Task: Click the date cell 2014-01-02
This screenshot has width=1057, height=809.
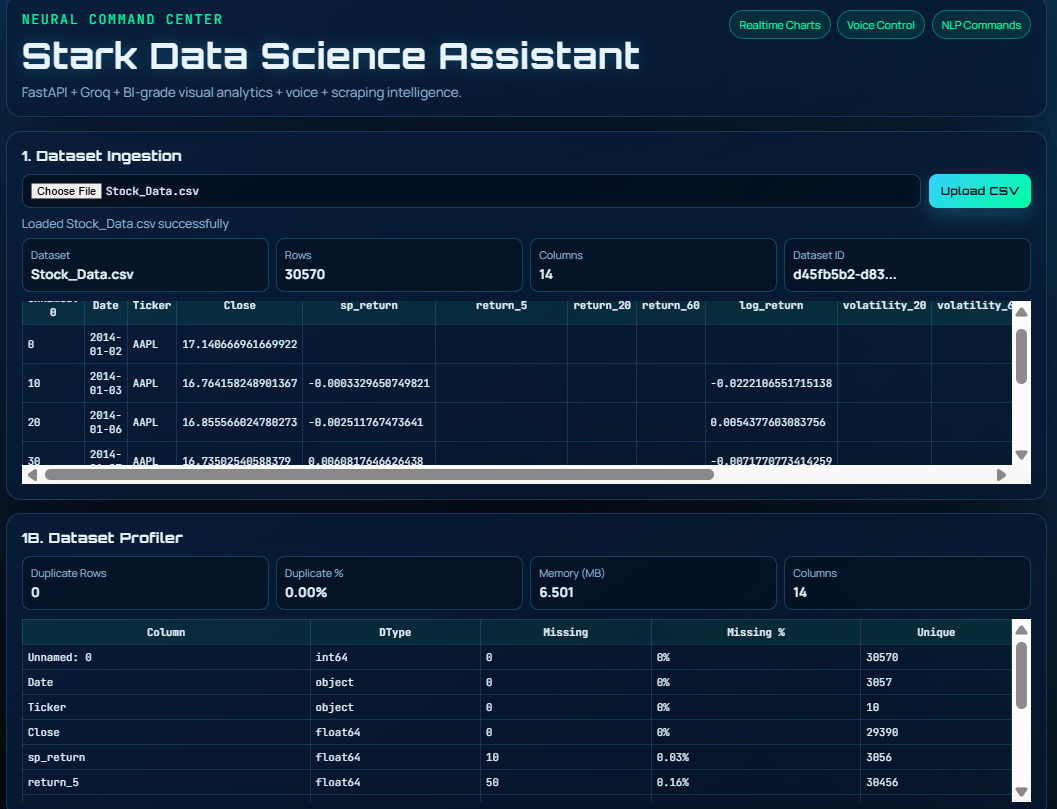Action: [106, 344]
